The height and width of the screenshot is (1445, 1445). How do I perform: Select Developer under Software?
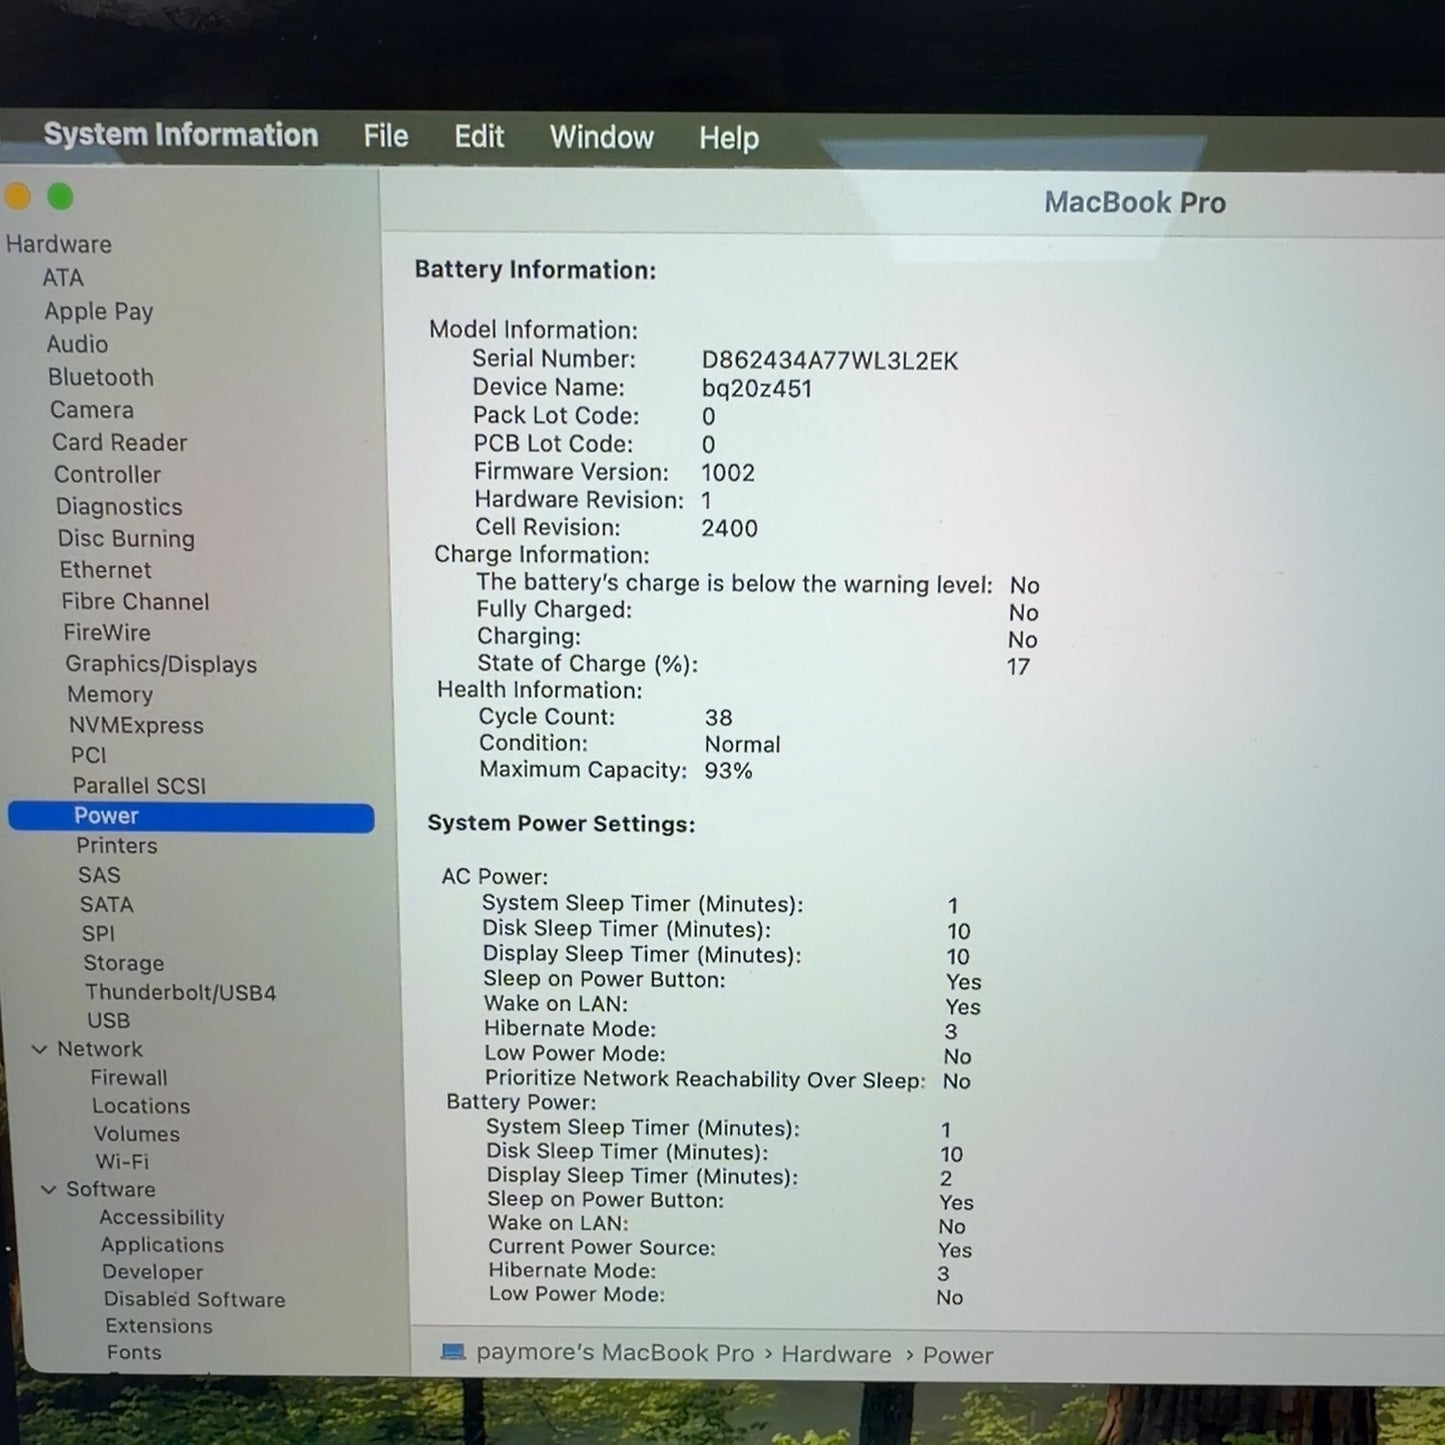(x=153, y=1272)
